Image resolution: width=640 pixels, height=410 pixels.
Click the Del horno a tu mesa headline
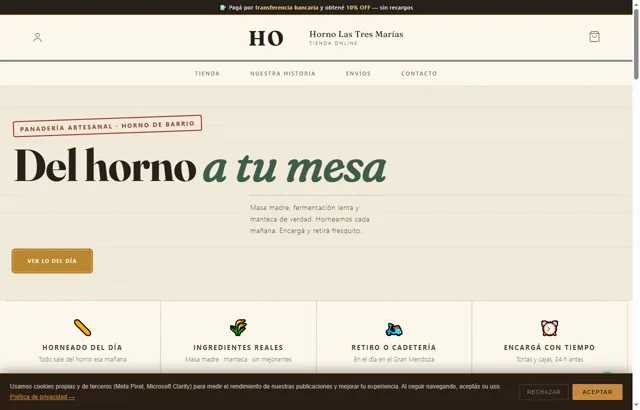tap(200, 166)
